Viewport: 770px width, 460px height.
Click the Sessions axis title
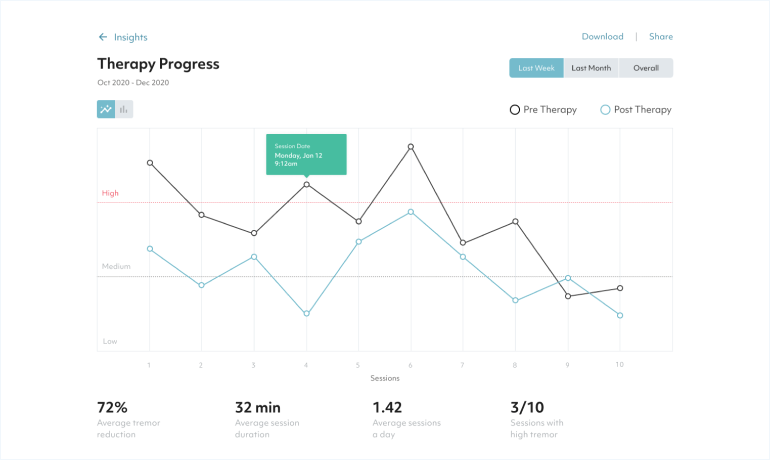coord(385,378)
